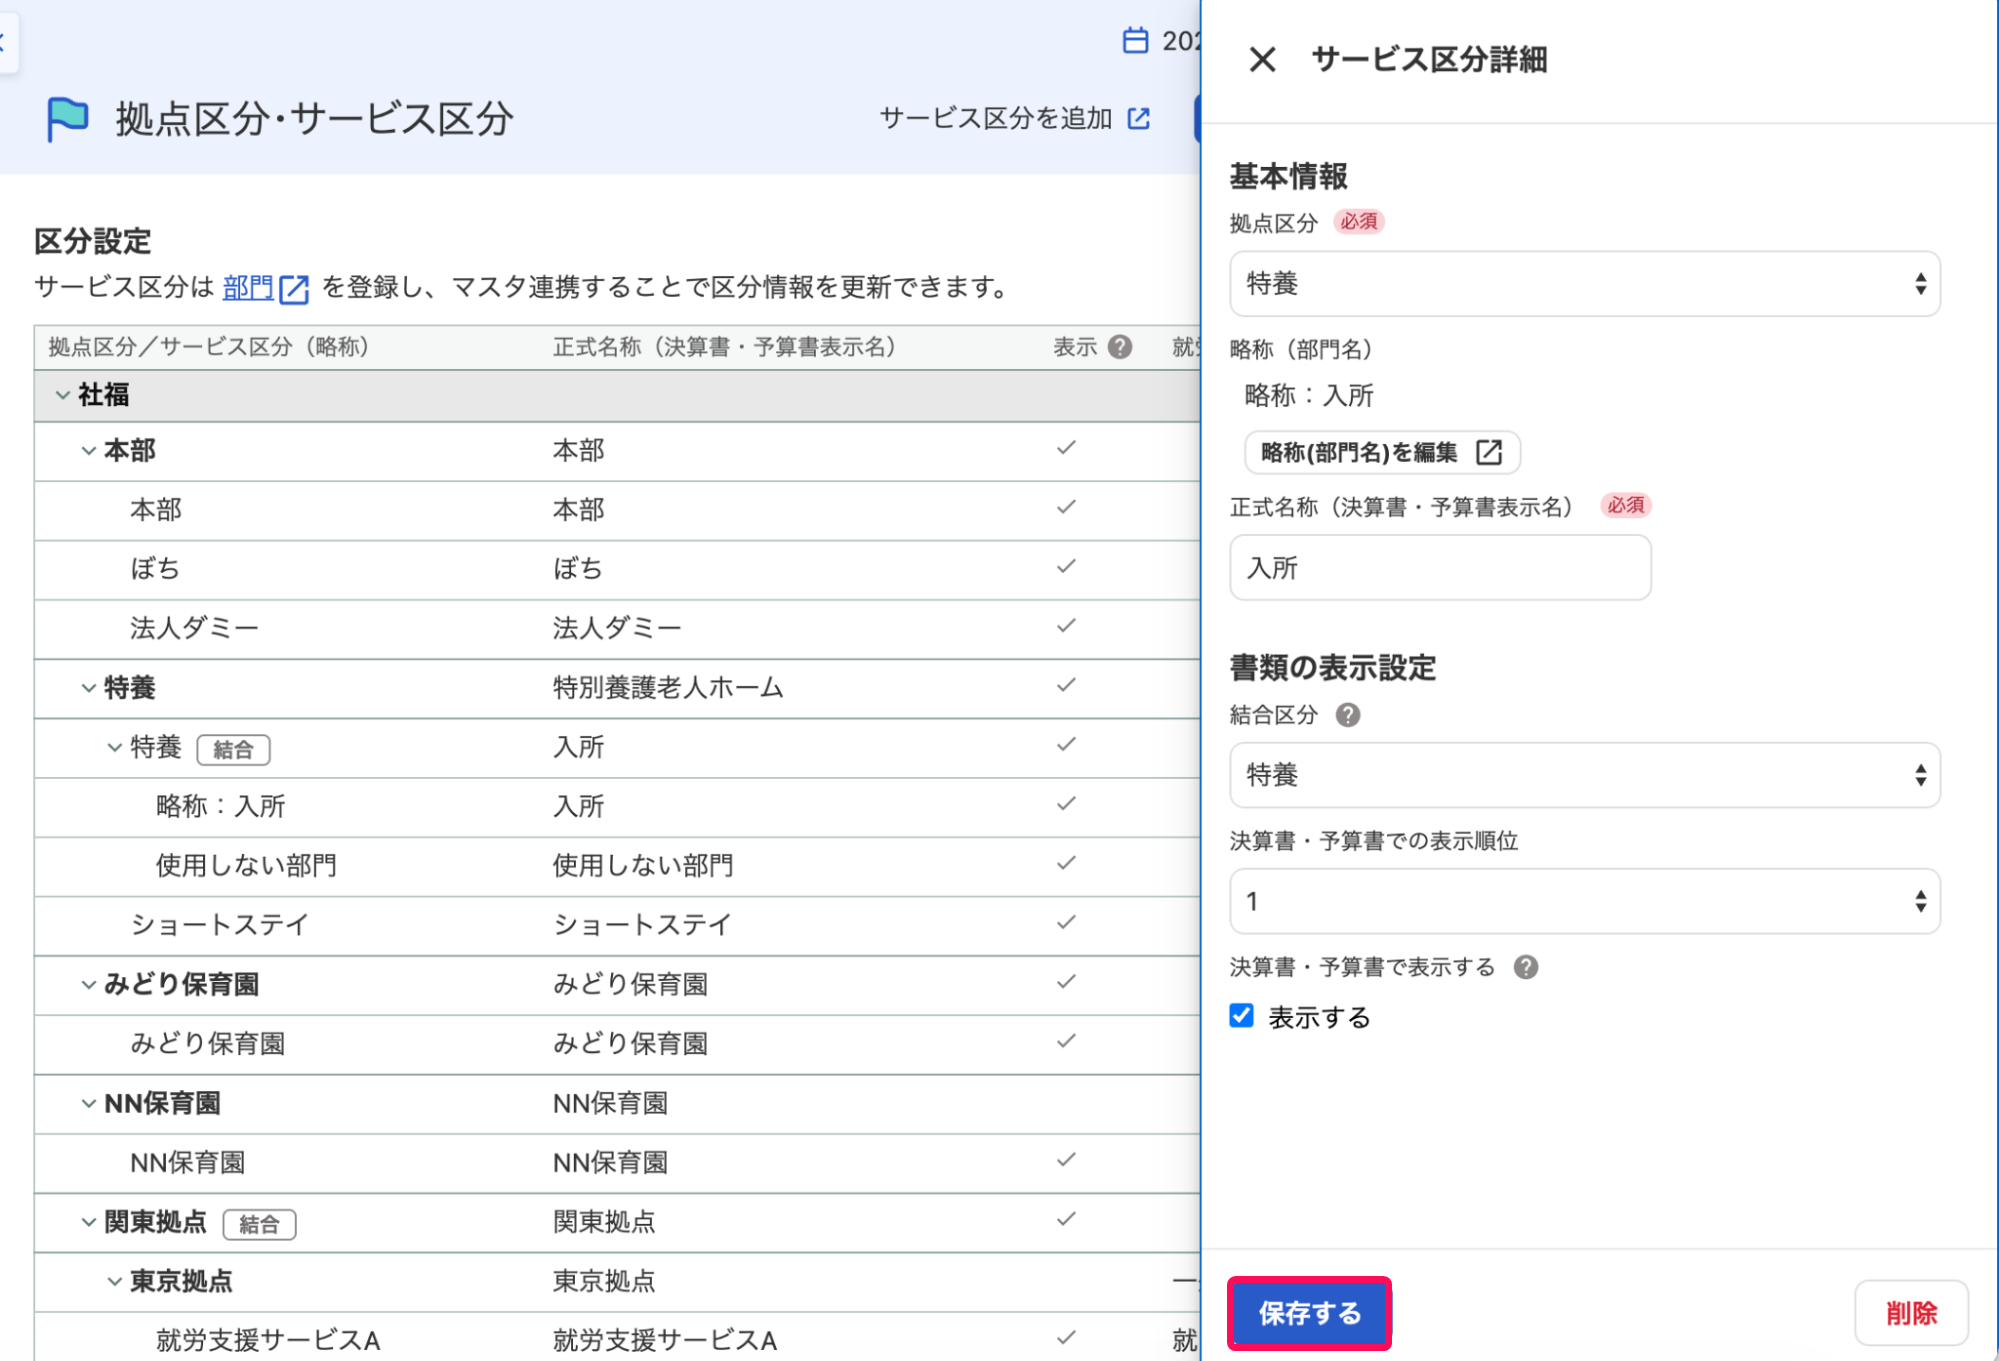Open the 結合区分 dropdown
Image resolution: width=1999 pixels, height=1361 pixels.
click(x=1584, y=775)
